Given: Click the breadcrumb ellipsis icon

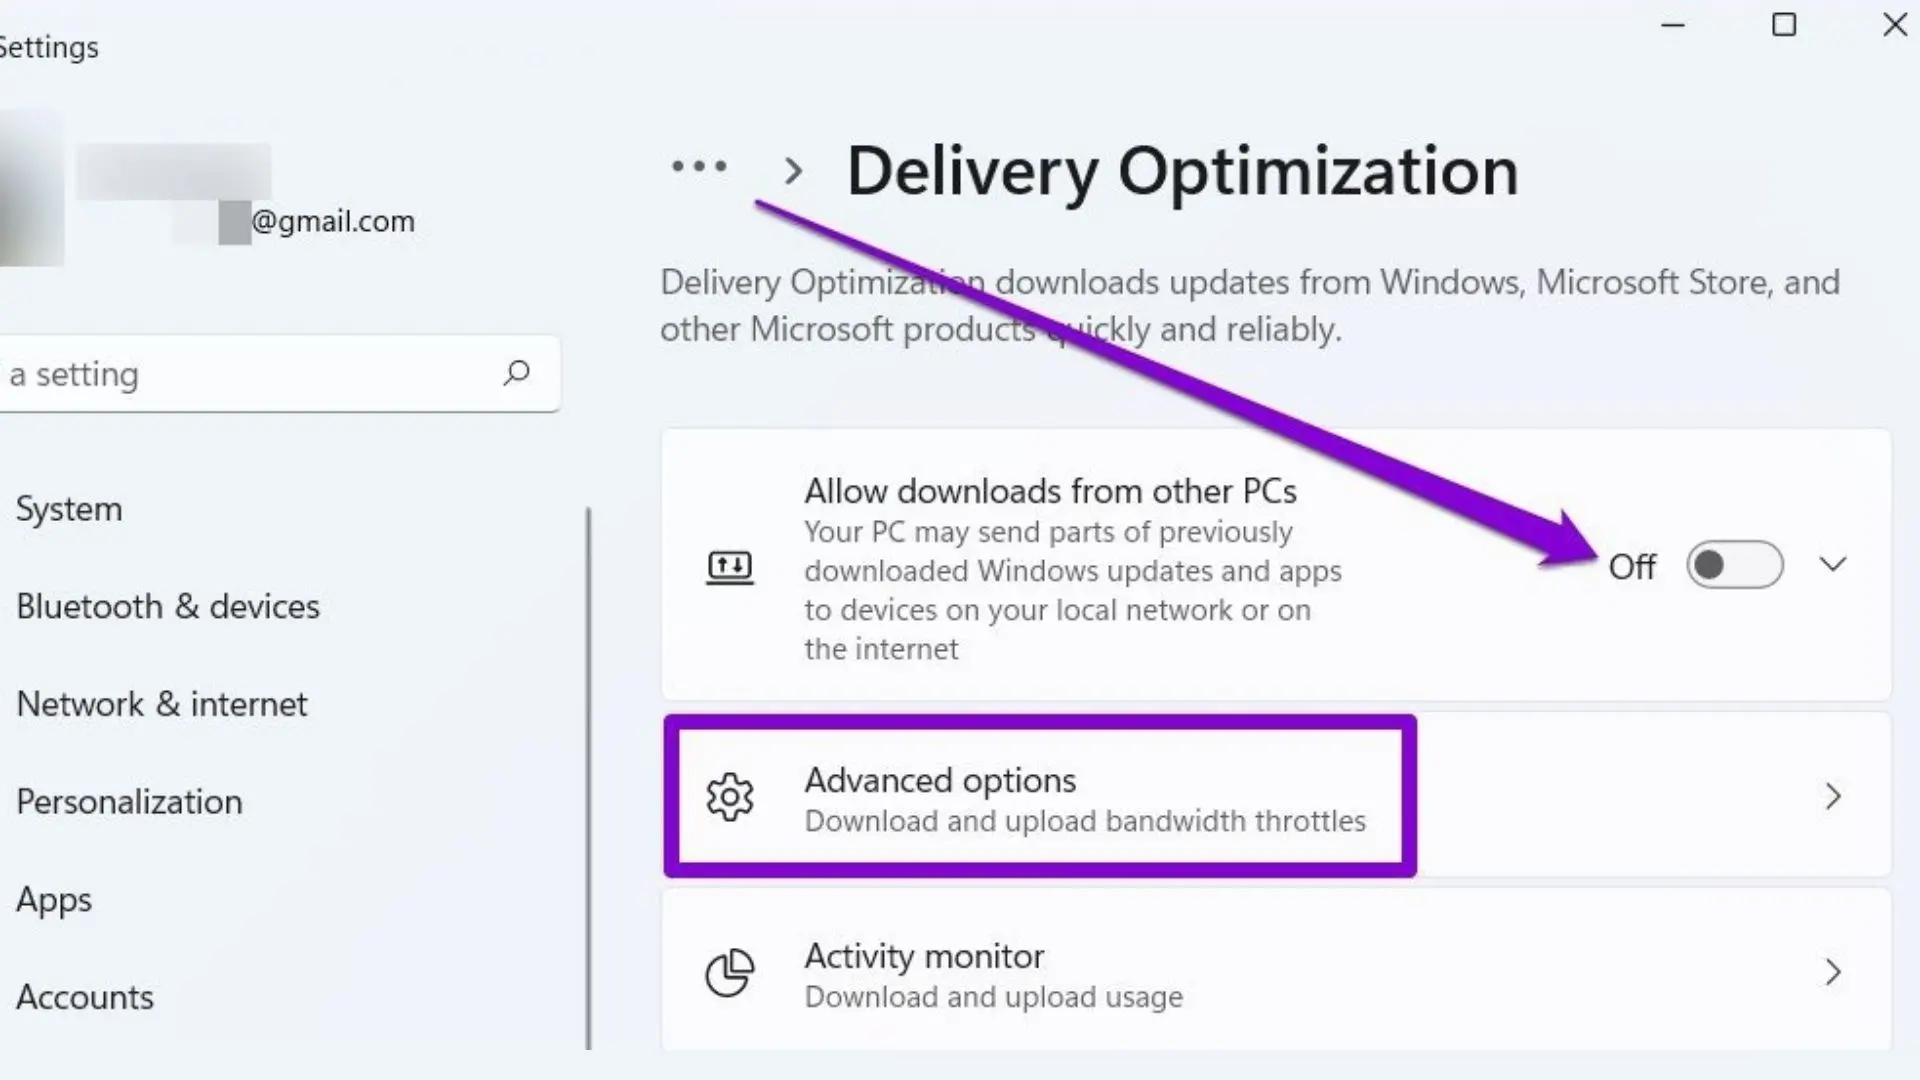Looking at the screenshot, I should pos(699,166).
